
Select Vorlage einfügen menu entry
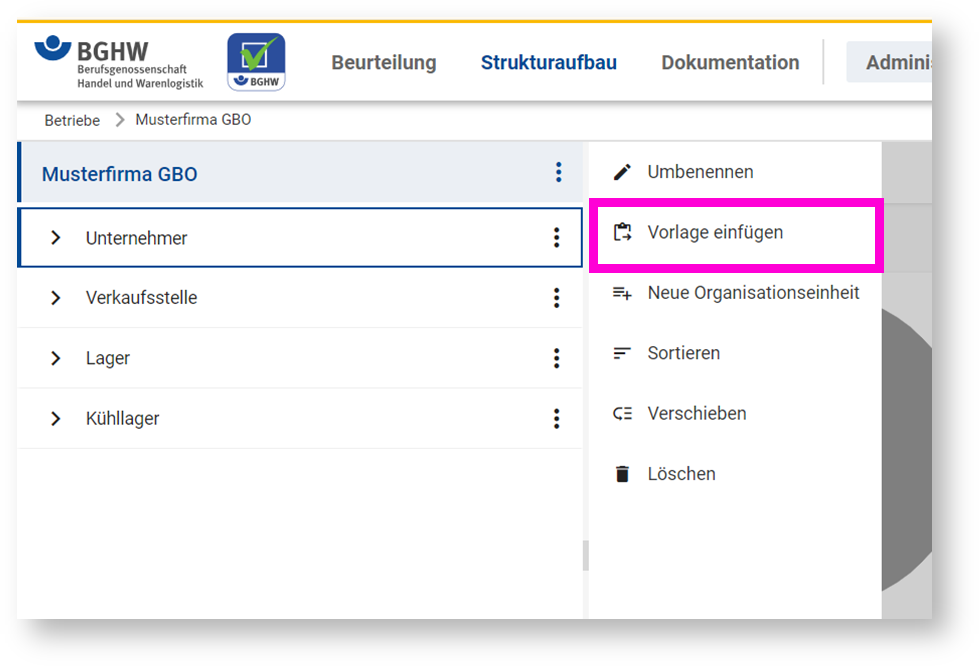(714, 232)
